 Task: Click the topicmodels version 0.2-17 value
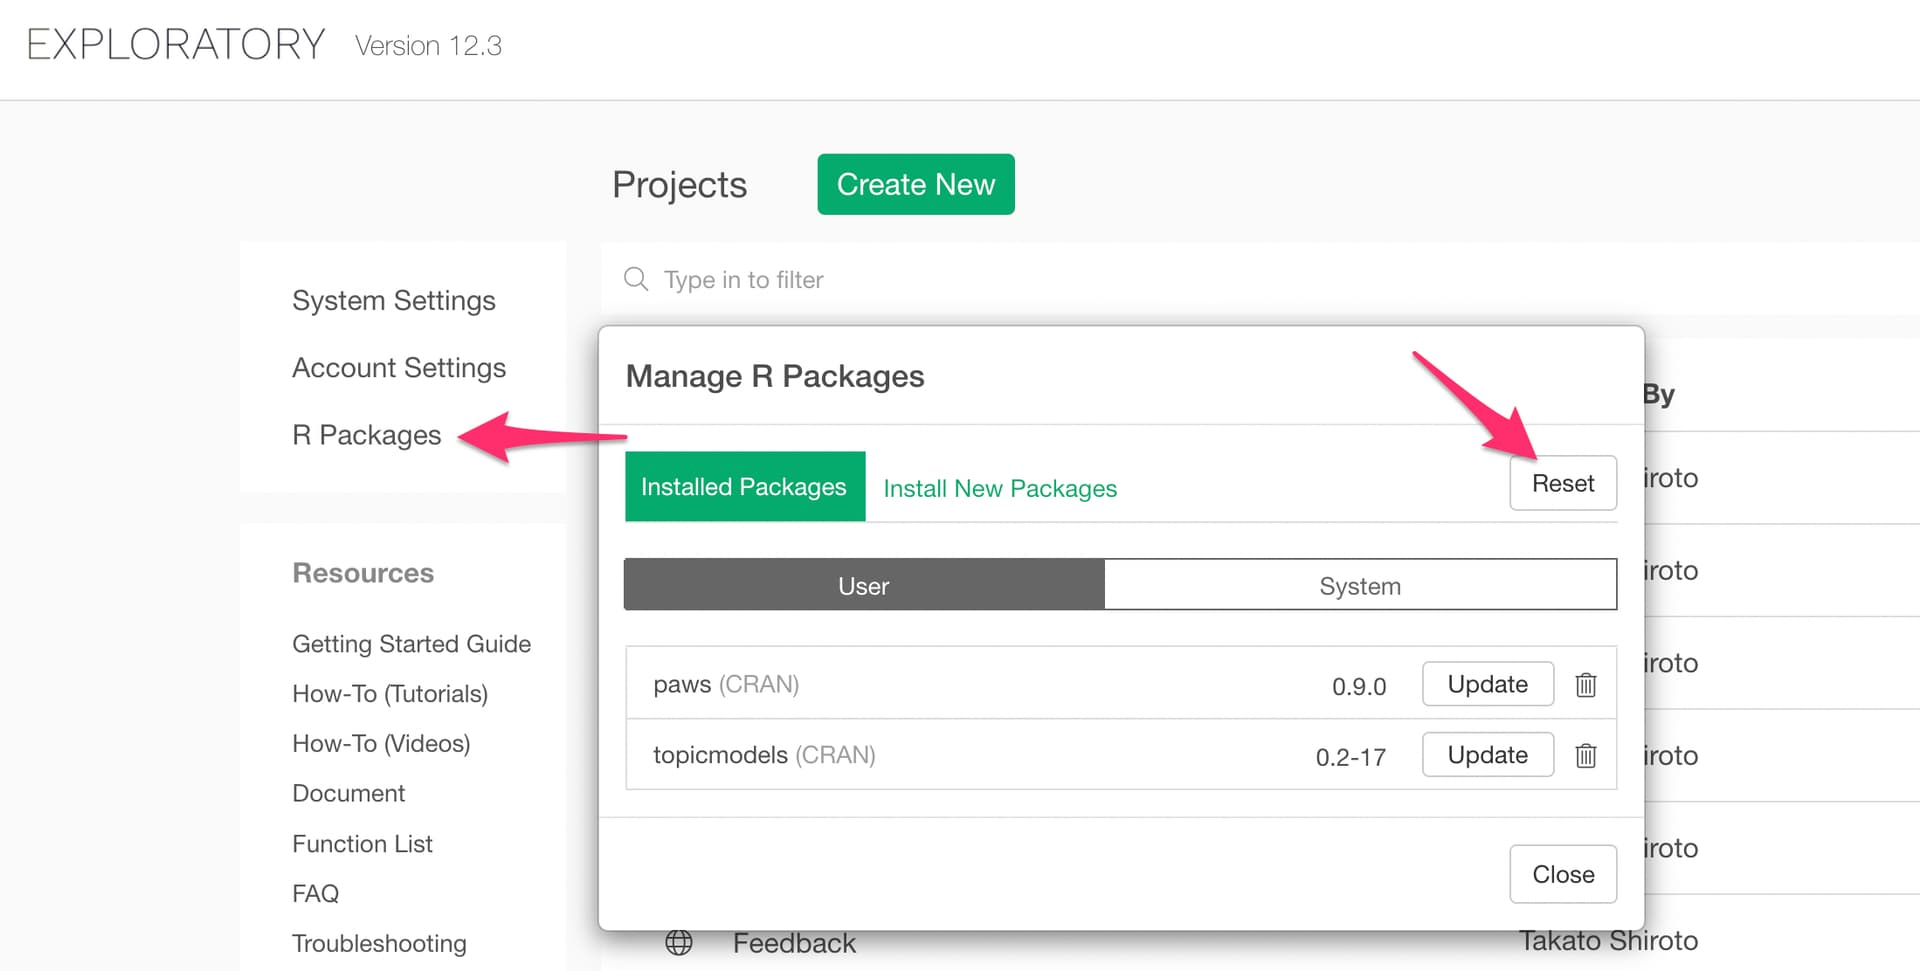(1351, 757)
